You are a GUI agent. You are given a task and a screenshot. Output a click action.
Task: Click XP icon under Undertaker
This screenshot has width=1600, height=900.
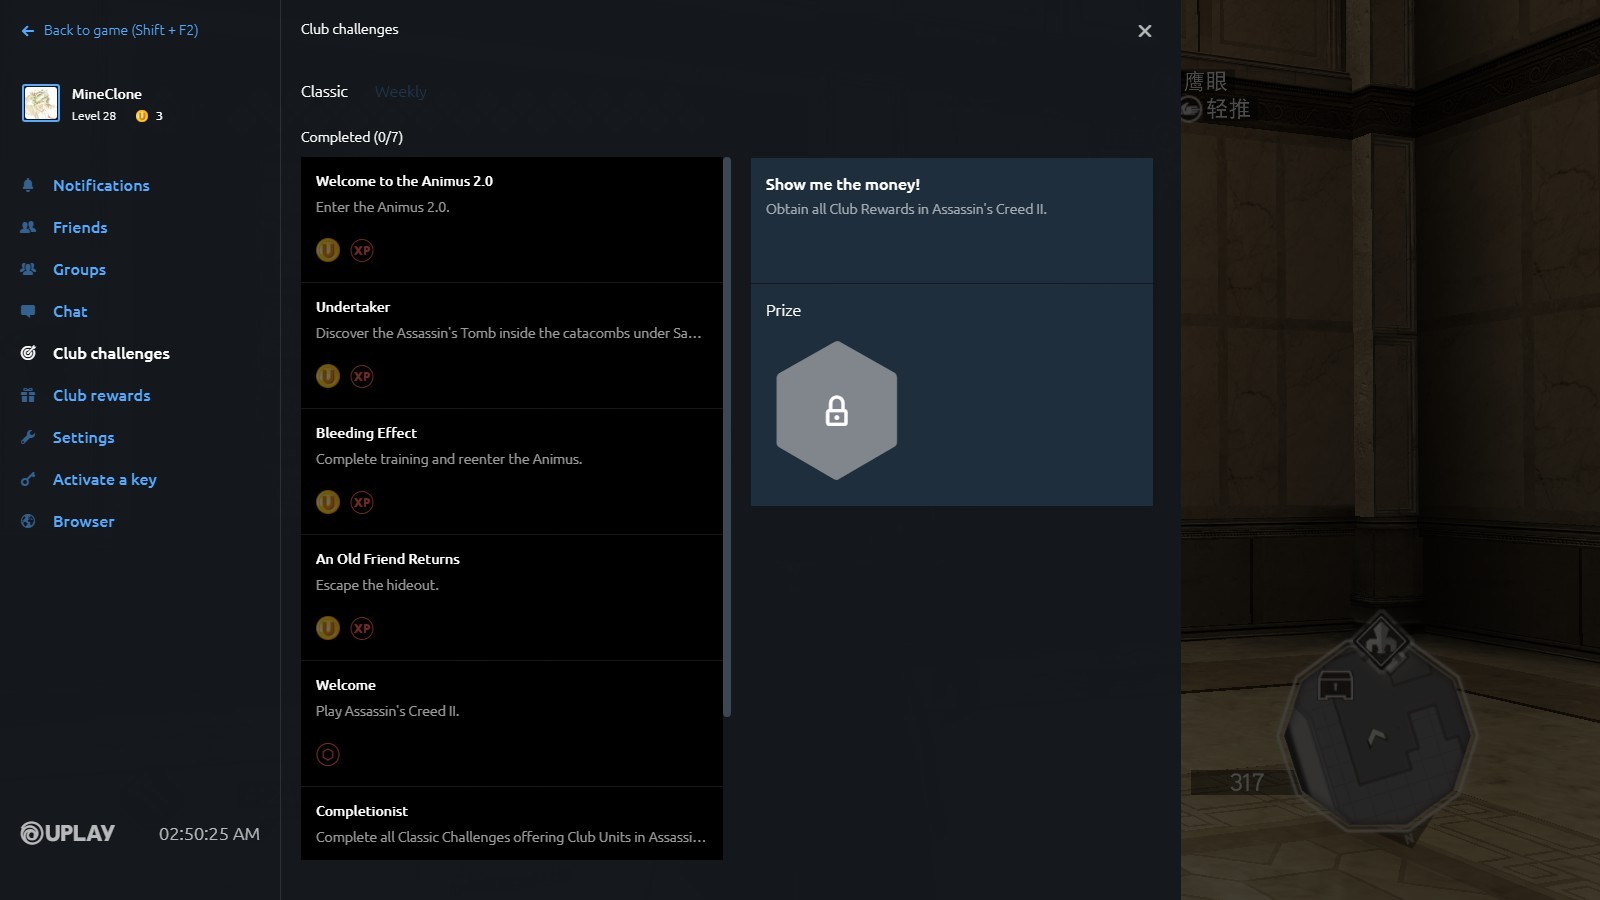click(x=362, y=376)
